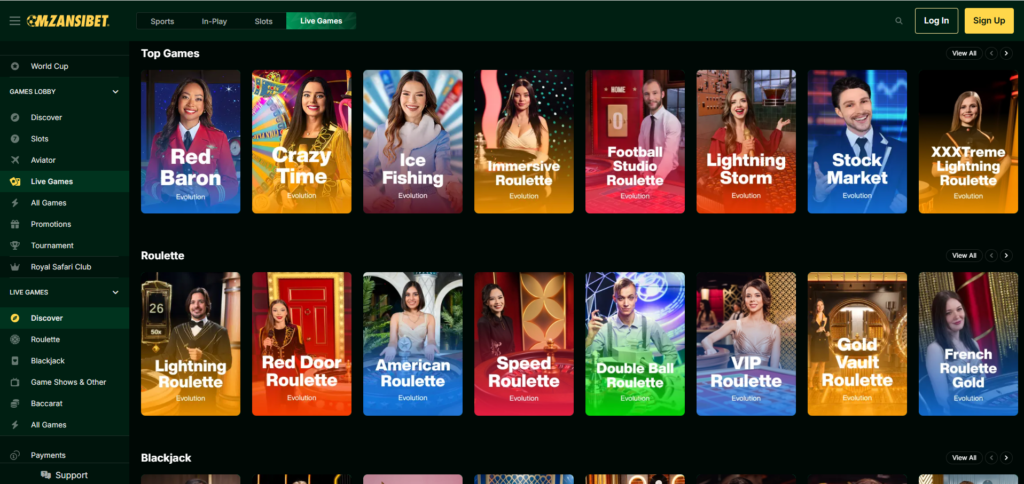Open Promotions from the sidebar
The width and height of the screenshot is (1024, 484).
[65, 224]
